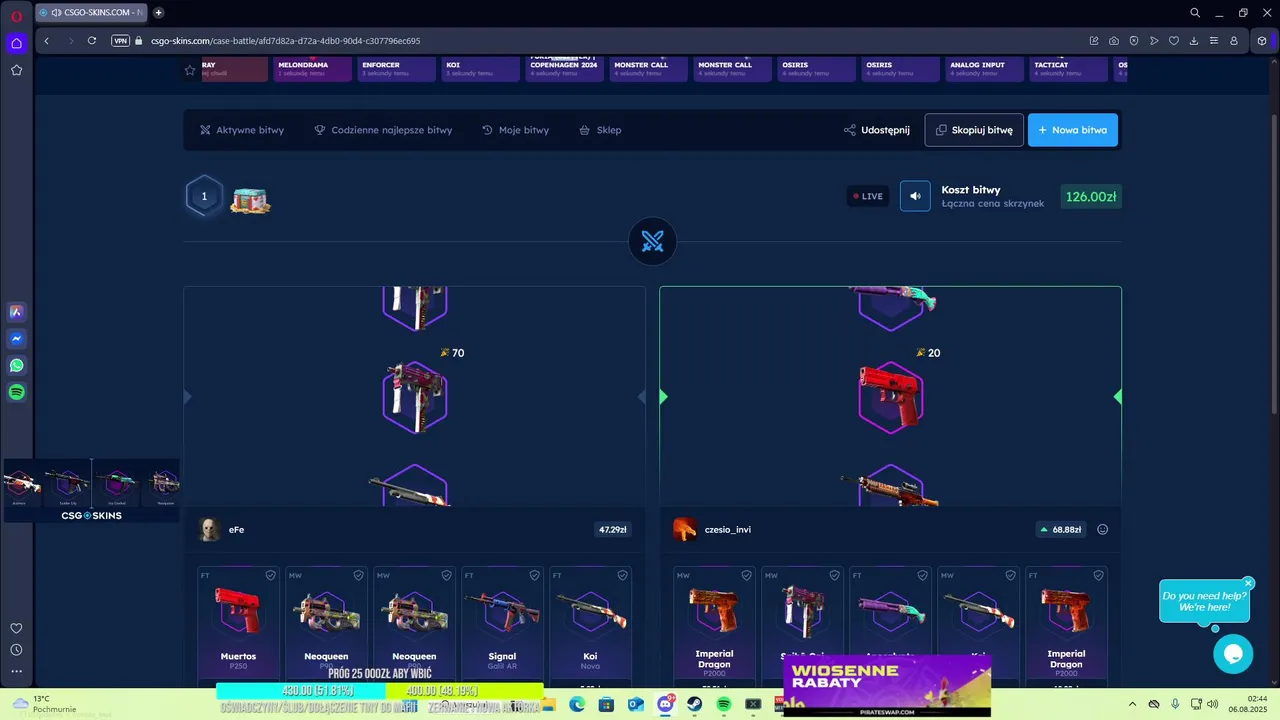1280x720 pixels.
Task: Open live chat support bubble
Action: pyautogui.click(x=1233, y=654)
